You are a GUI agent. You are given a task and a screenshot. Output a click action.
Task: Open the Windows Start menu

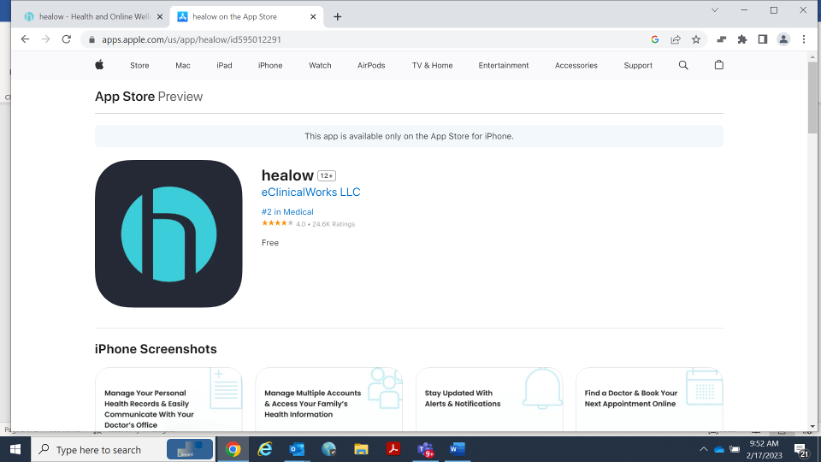(15, 449)
